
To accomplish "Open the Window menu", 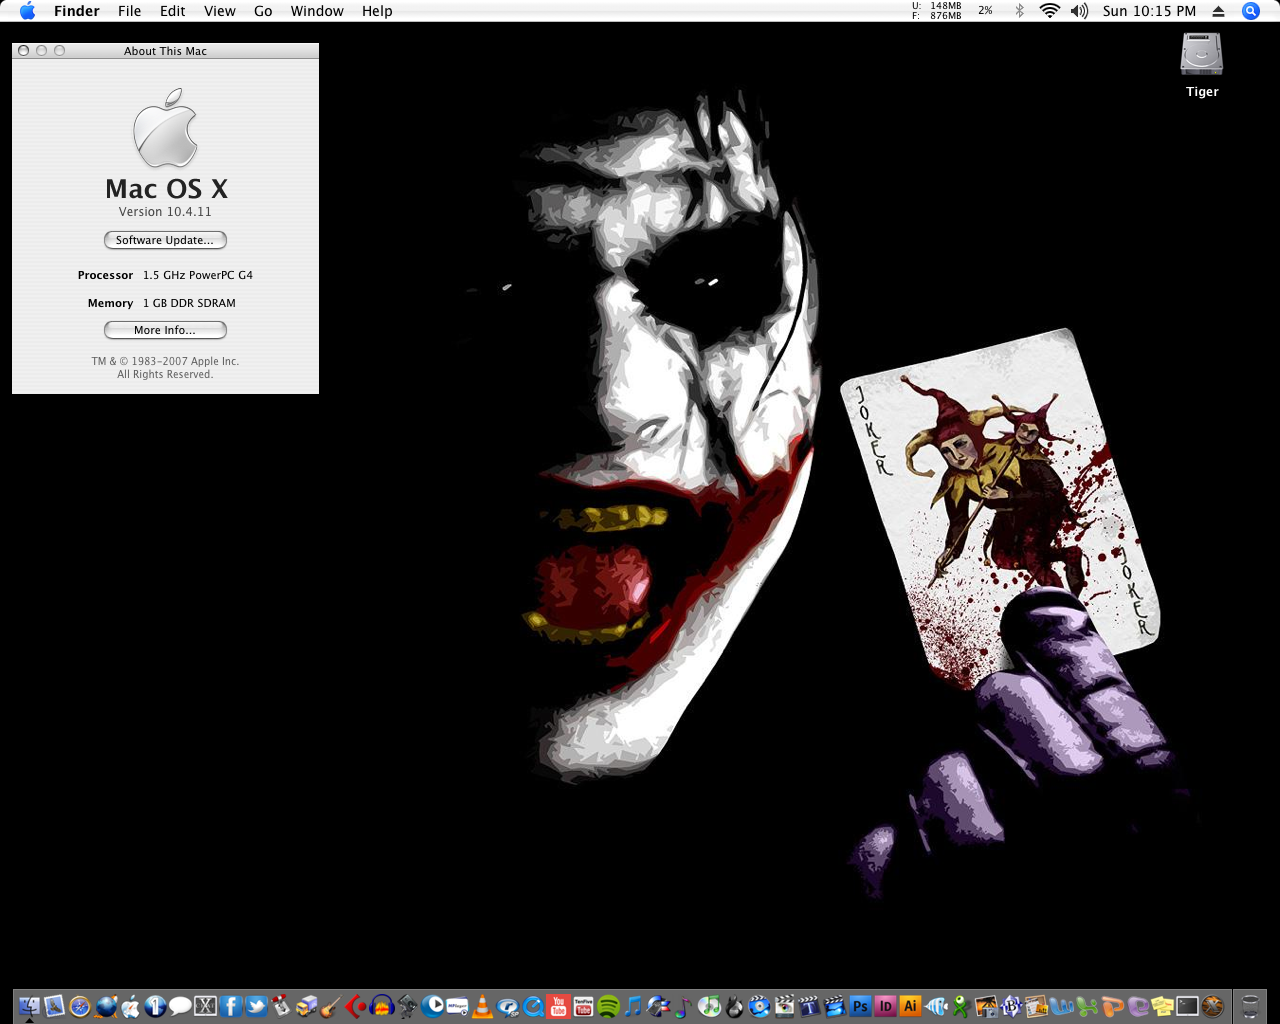I will 317,11.
